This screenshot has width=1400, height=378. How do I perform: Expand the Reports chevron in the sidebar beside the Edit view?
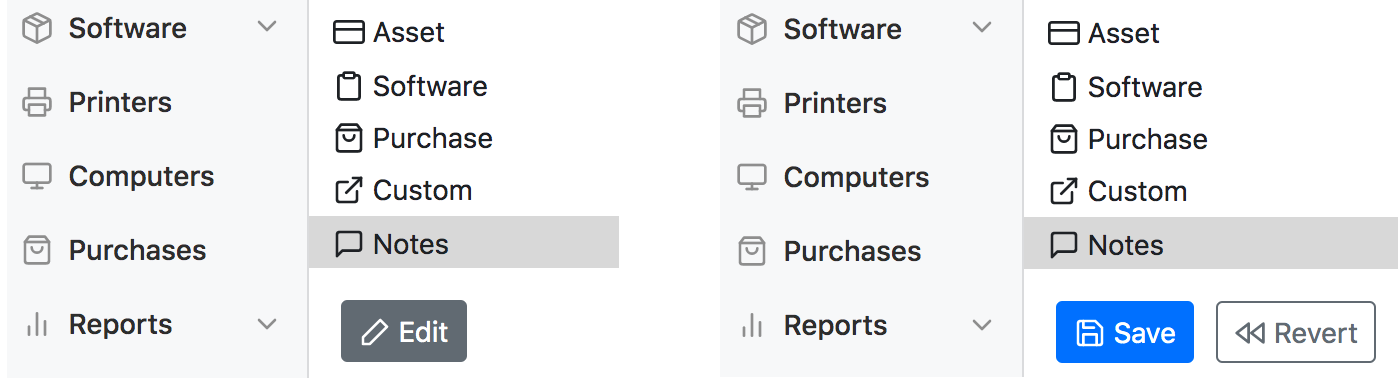coord(267,324)
